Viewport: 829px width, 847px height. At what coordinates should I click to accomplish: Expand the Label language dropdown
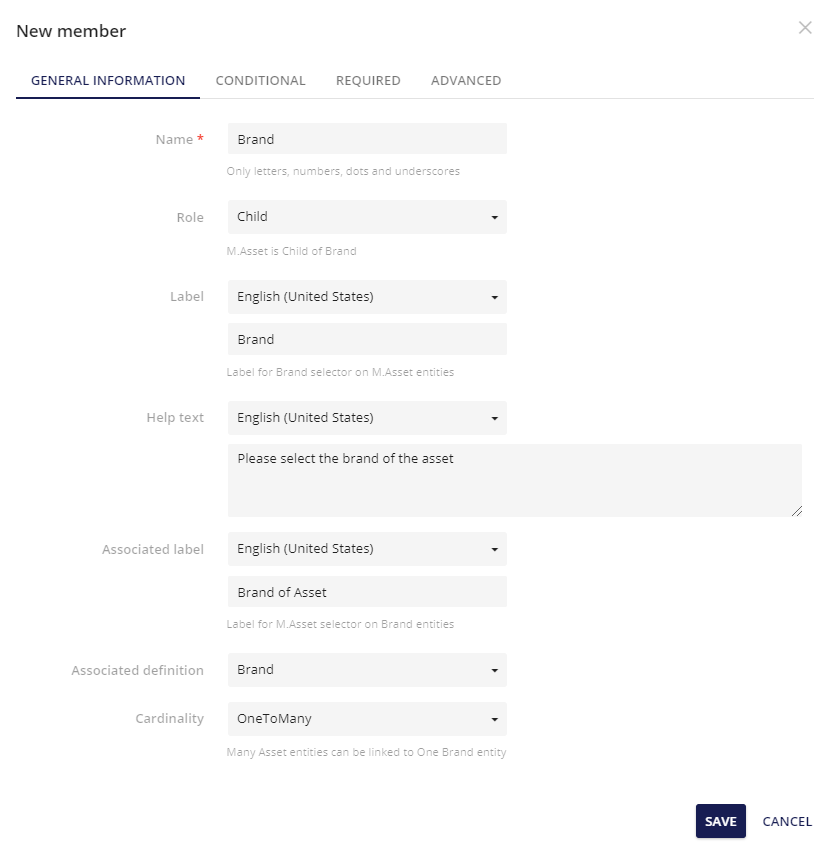click(366, 296)
